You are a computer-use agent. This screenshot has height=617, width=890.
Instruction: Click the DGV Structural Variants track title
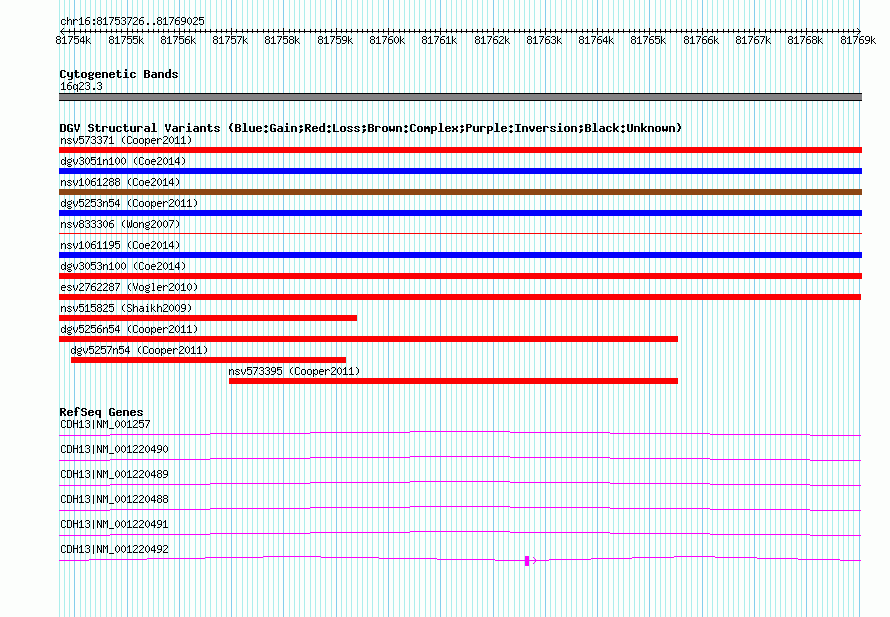click(371, 128)
